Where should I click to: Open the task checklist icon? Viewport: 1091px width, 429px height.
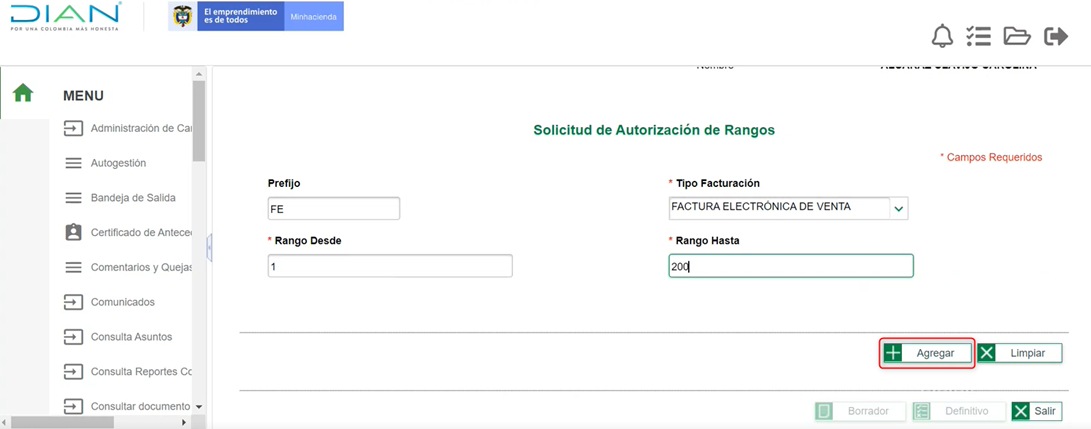pyautogui.click(x=978, y=37)
